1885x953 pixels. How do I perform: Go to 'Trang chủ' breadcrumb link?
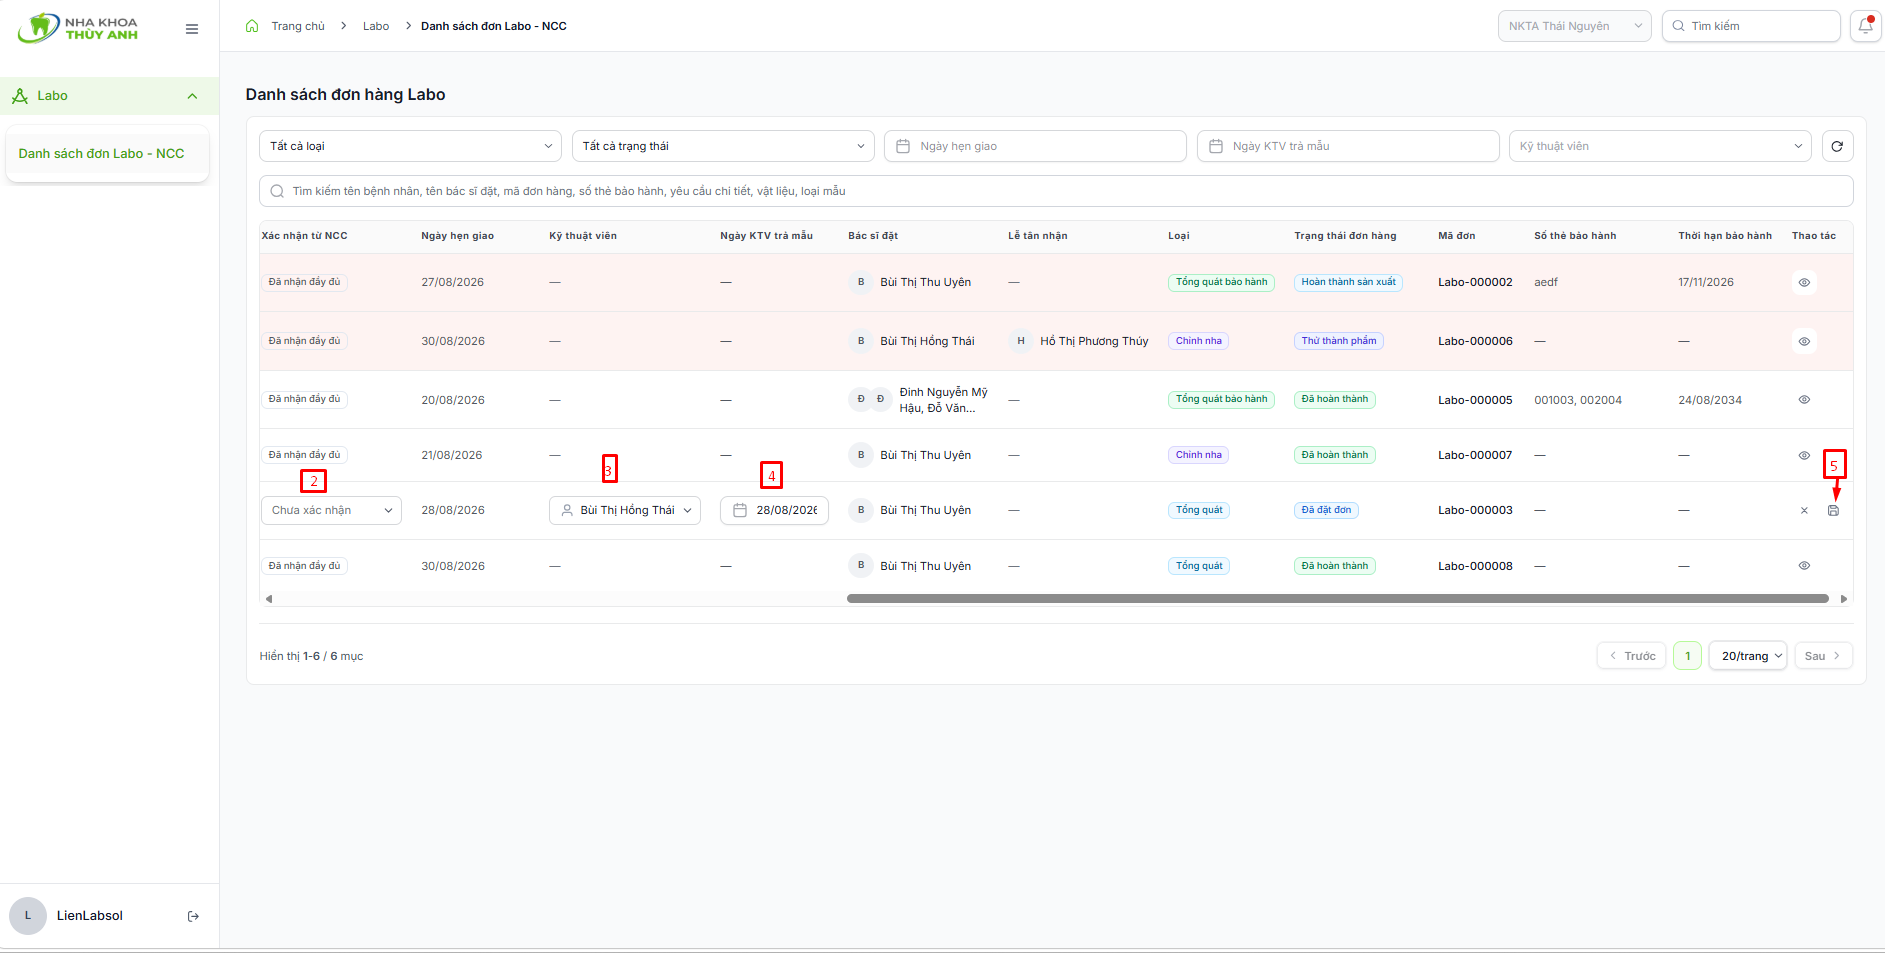(x=298, y=26)
